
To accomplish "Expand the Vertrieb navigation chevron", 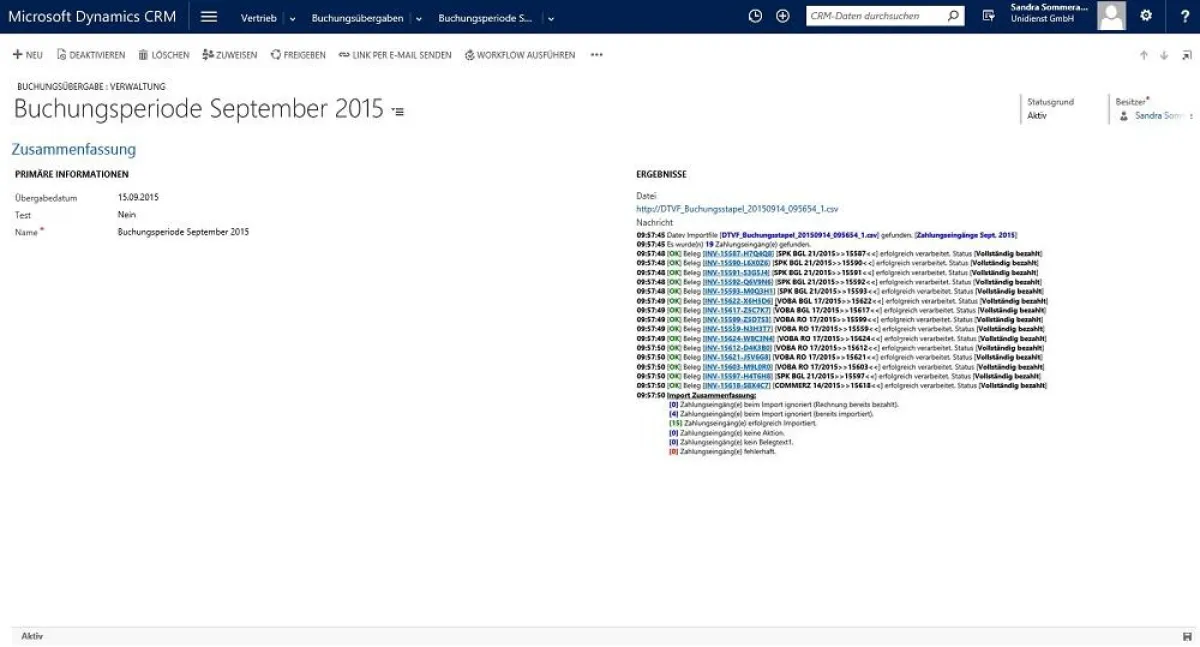I will pos(291,17).
